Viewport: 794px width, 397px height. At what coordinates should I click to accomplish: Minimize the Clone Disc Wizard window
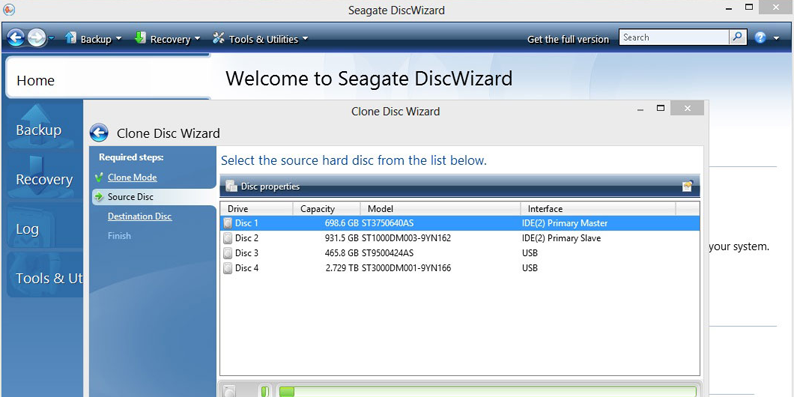(x=641, y=109)
